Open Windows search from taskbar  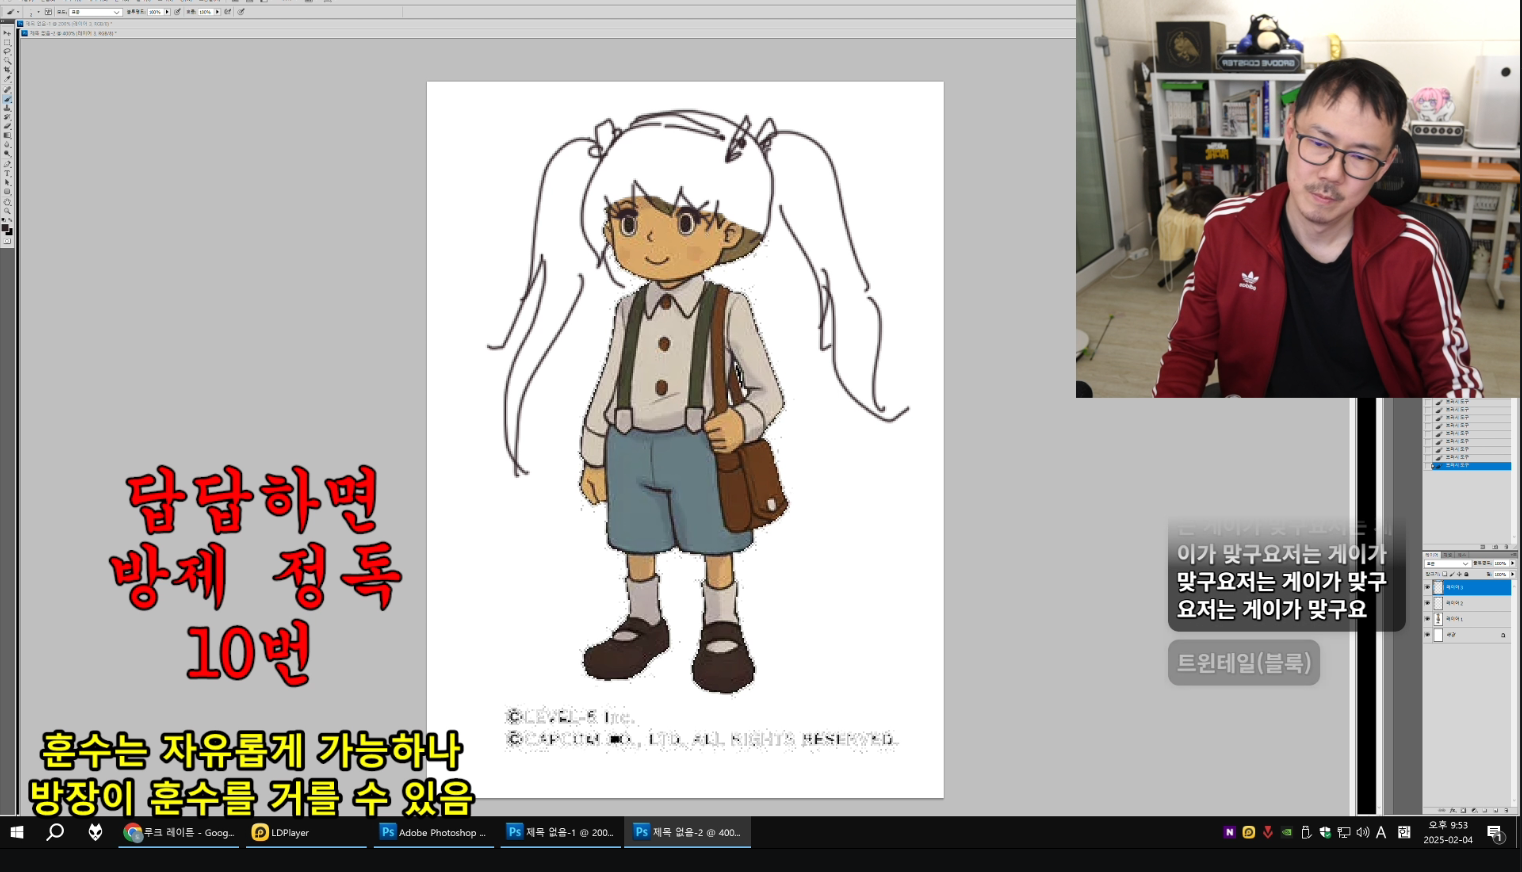pyautogui.click(x=55, y=832)
